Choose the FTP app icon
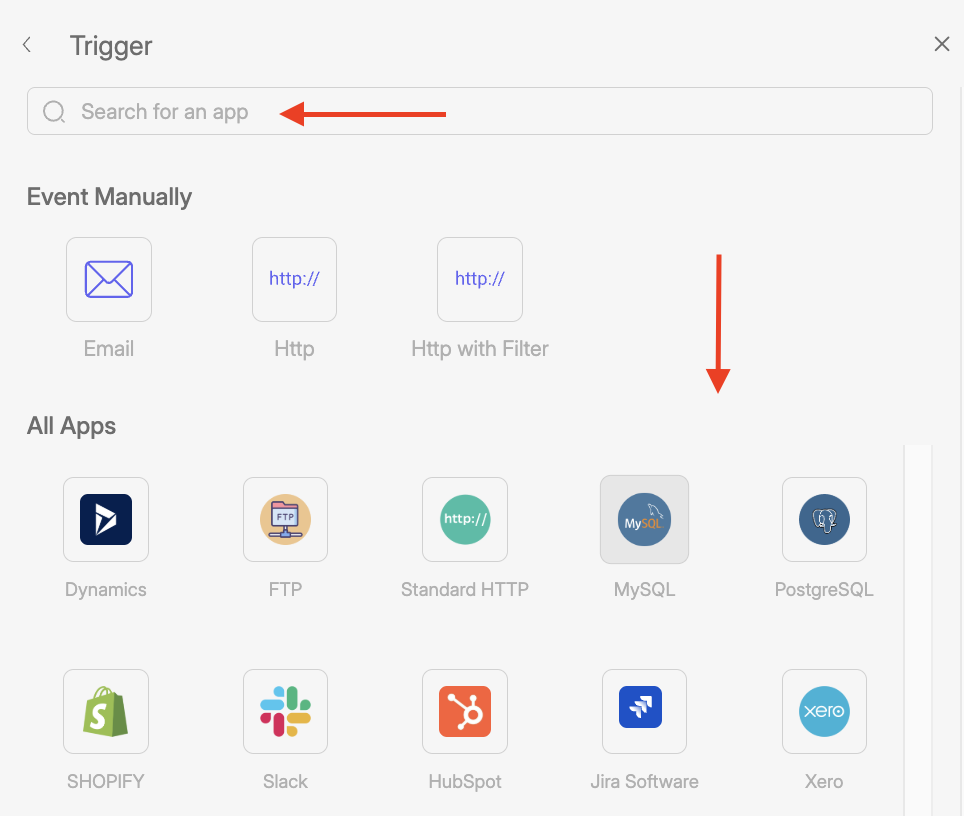 click(285, 520)
